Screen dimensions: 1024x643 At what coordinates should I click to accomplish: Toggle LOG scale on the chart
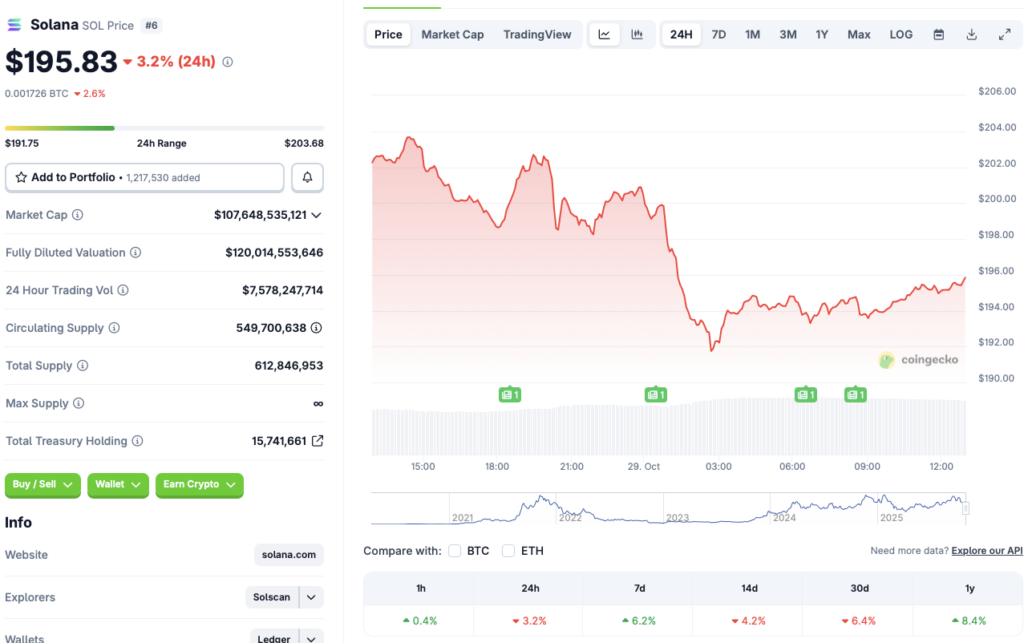coord(900,33)
